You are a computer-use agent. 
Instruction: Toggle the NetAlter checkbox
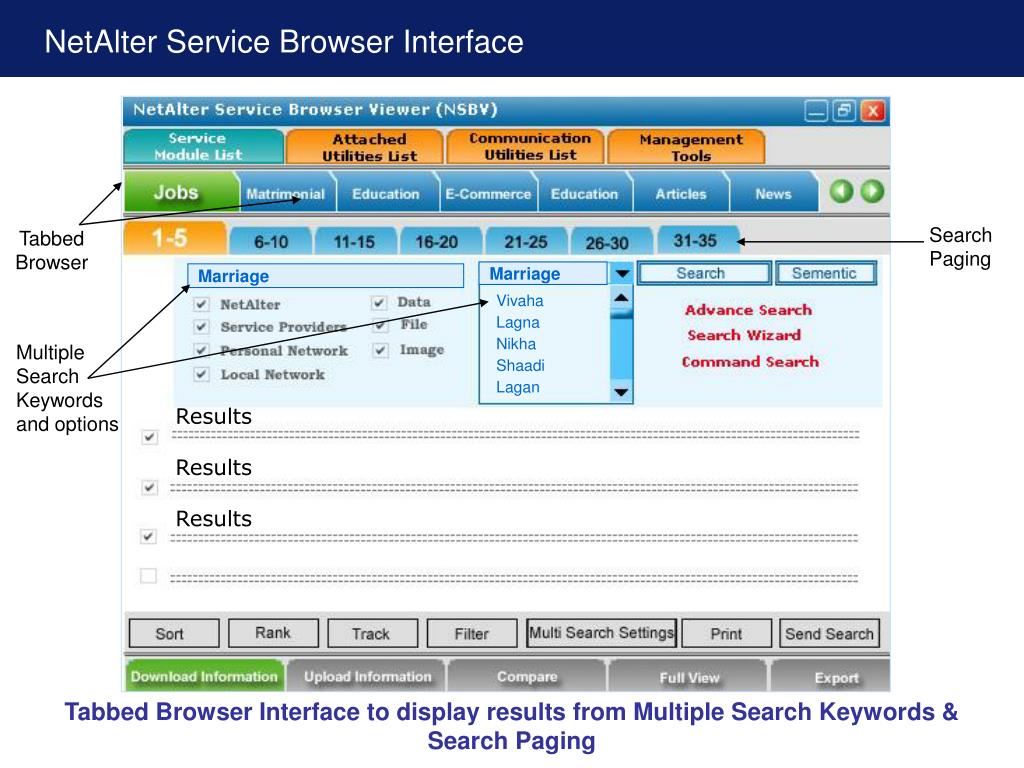201,304
